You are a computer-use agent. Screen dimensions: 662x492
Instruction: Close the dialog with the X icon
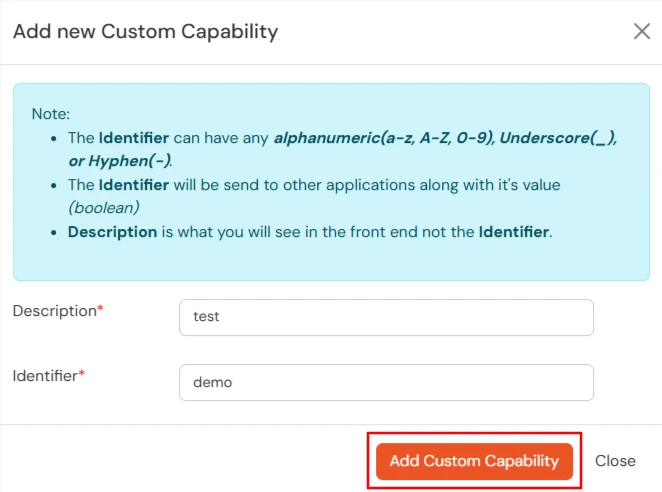(642, 31)
